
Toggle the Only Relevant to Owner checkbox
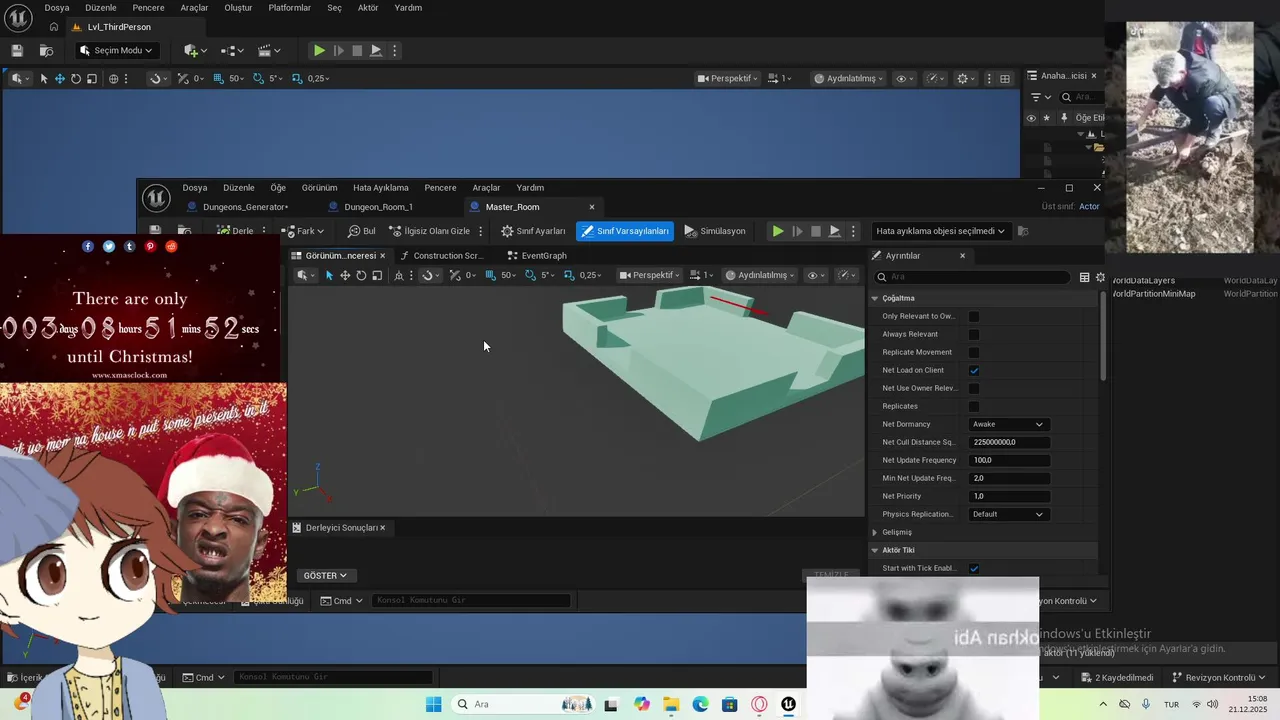(x=974, y=316)
